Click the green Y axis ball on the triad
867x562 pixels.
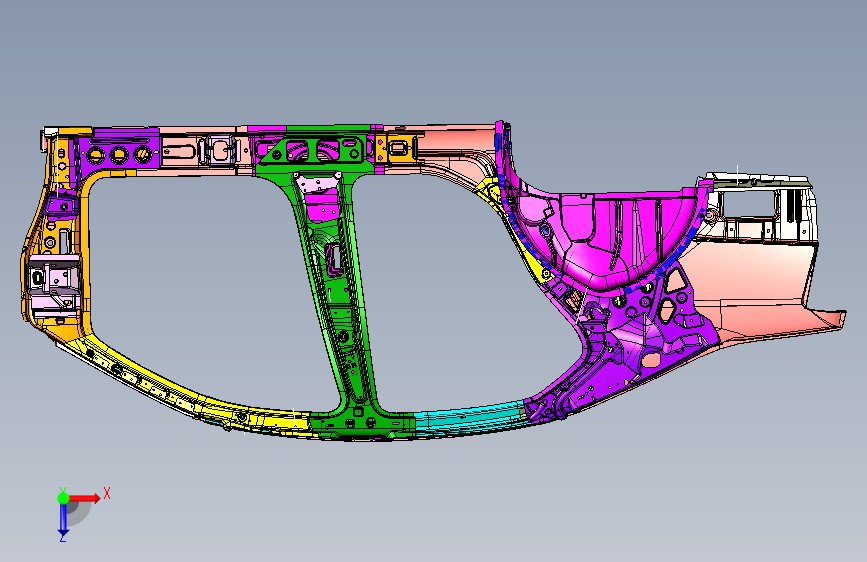point(63,498)
